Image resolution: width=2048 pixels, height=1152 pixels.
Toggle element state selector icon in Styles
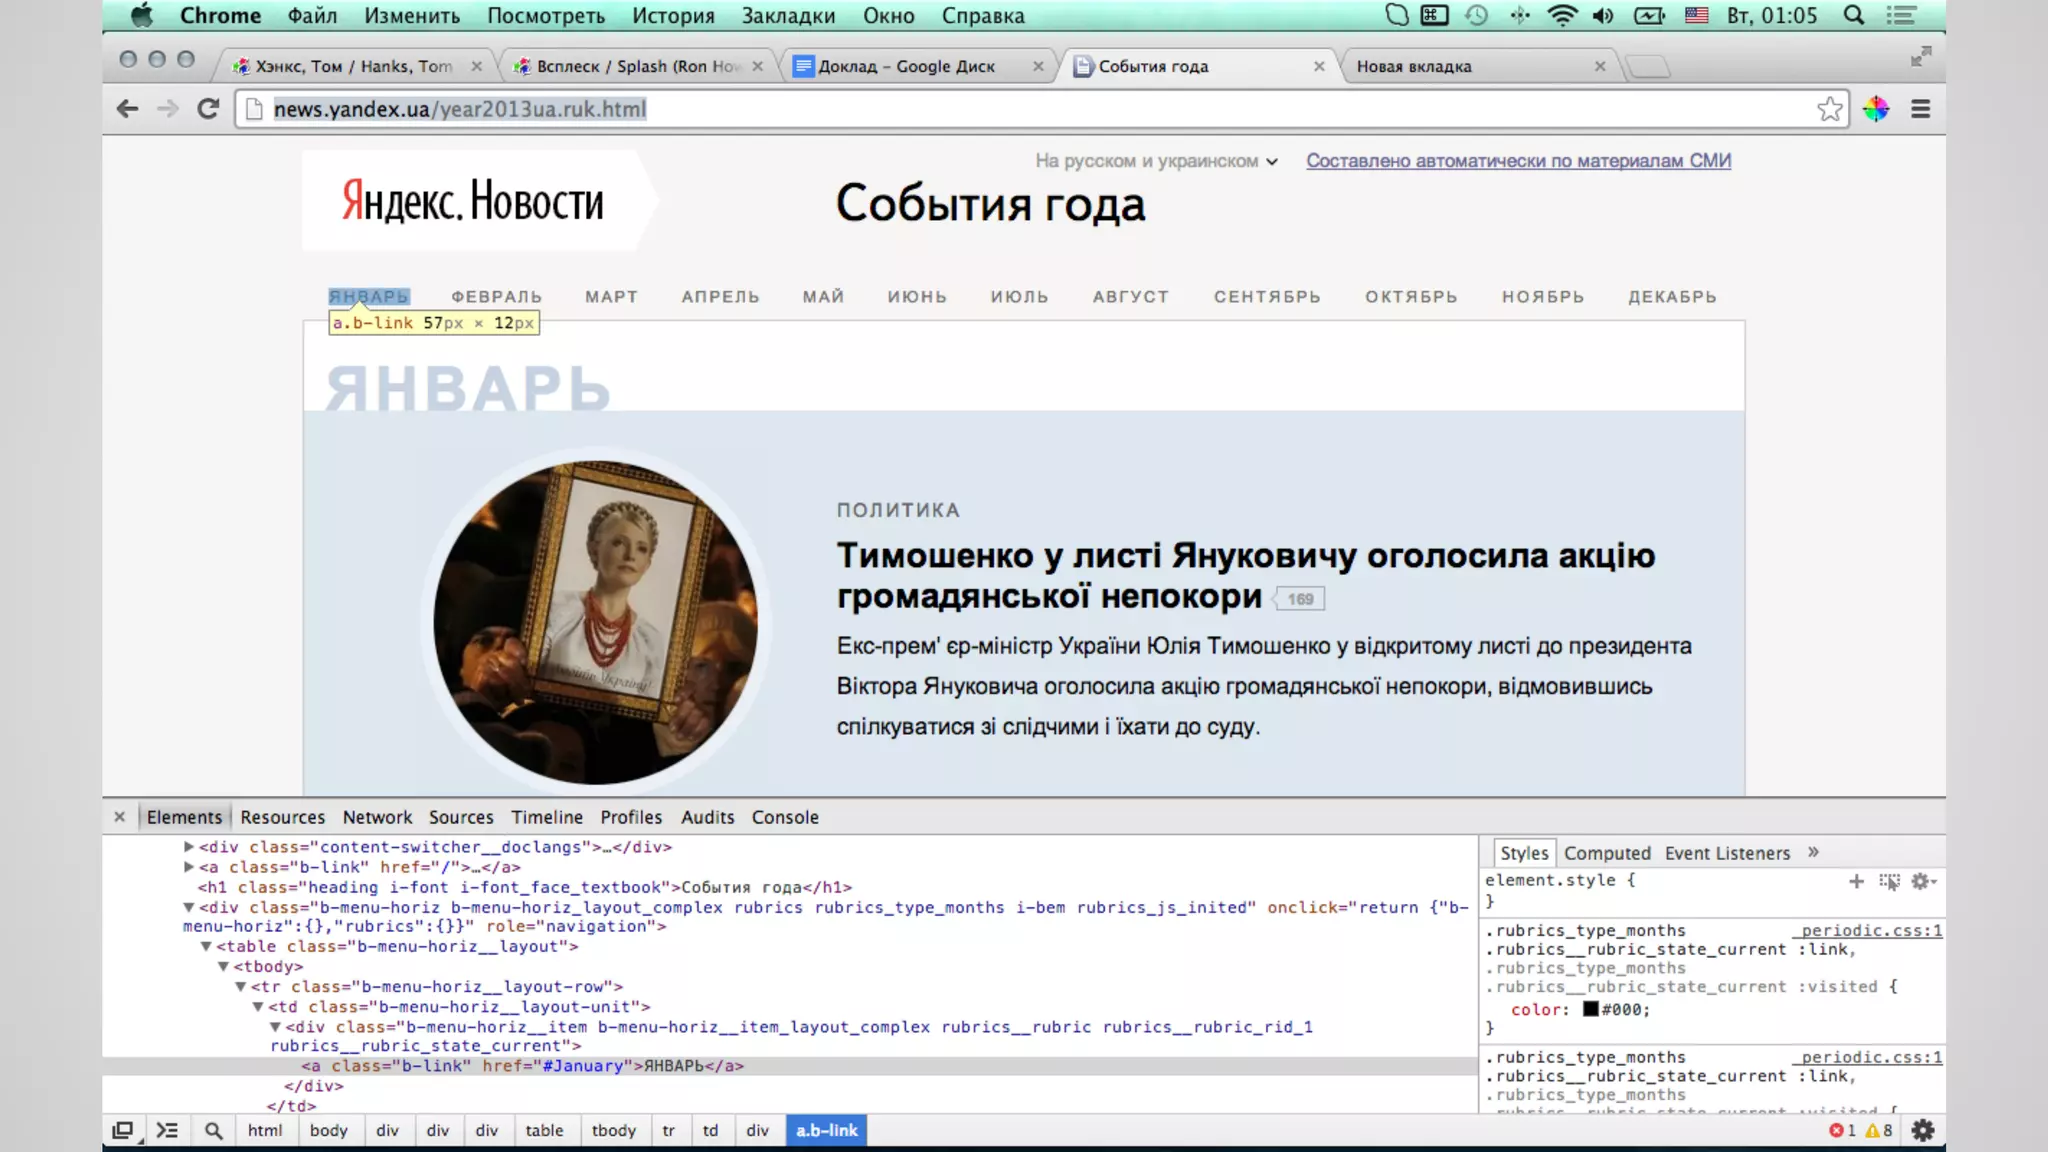1889,881
